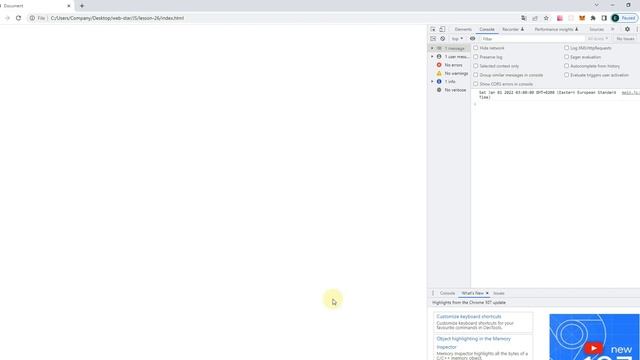The image size is (640, 360).
Task: Open DevTools settings gear
Action: (x=627, y=29)
